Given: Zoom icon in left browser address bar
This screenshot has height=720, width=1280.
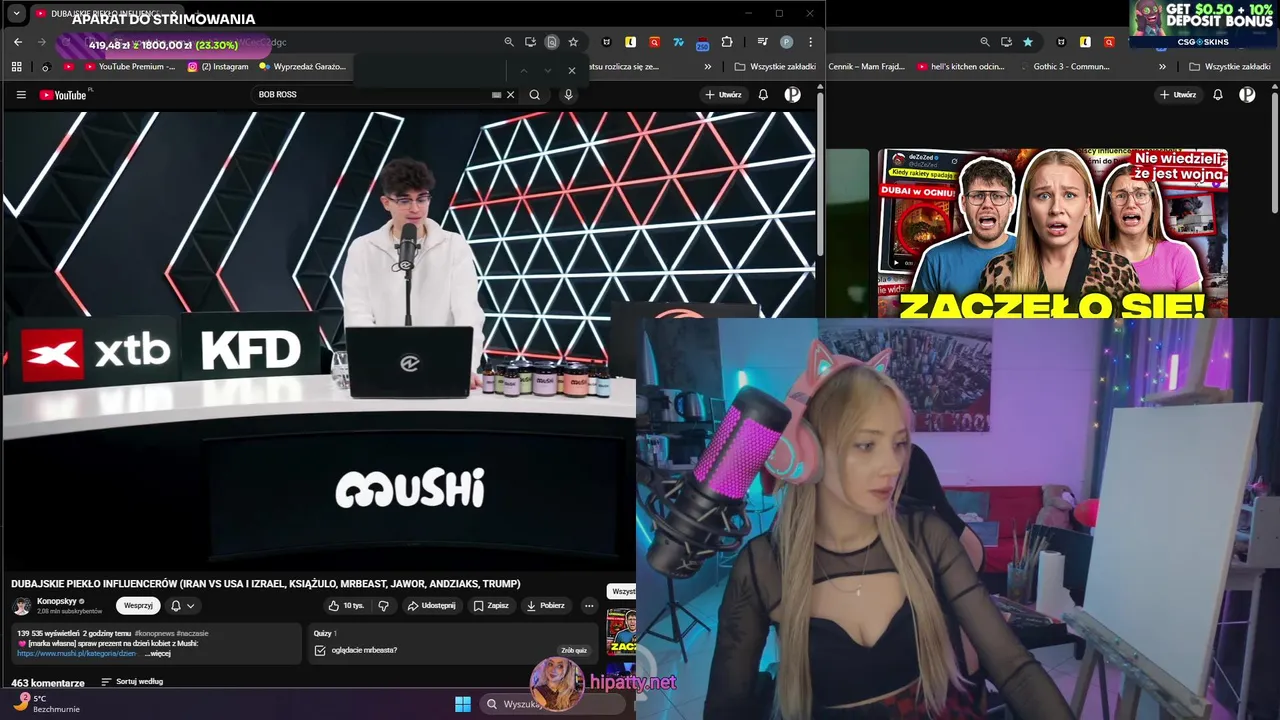Looking at the screenshot, I should (x=509, y=42).
